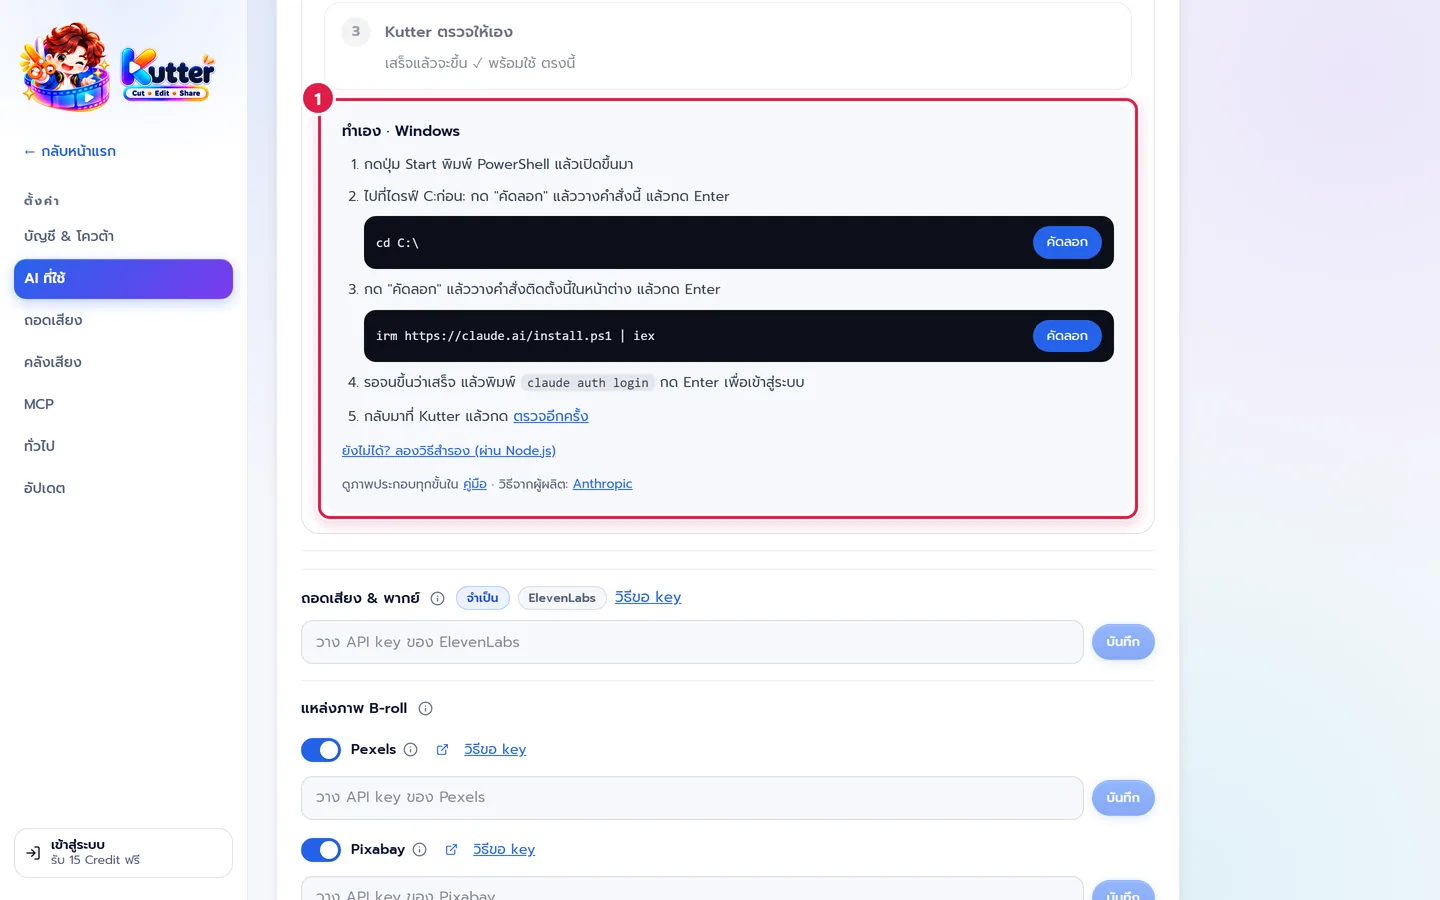The height and width of the screenshot is (900, 1440).
Task: Focus the ElevenLabs API key field
Action: tap(692, 642)
